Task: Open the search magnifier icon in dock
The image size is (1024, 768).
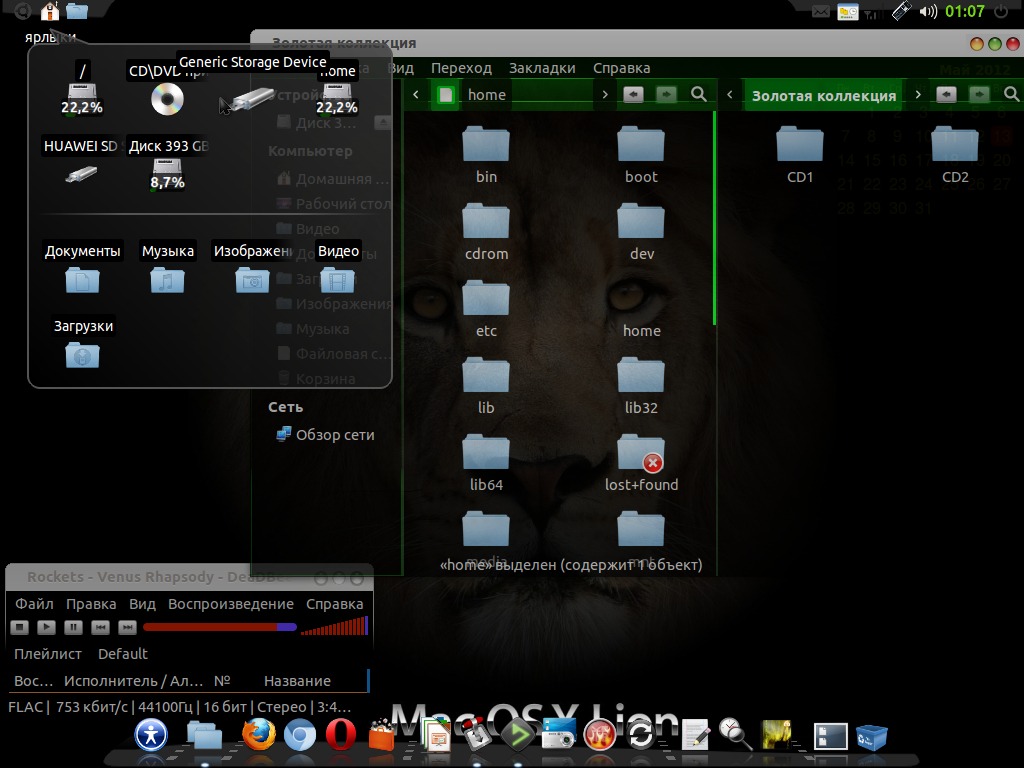Action: tap(735, 733)
